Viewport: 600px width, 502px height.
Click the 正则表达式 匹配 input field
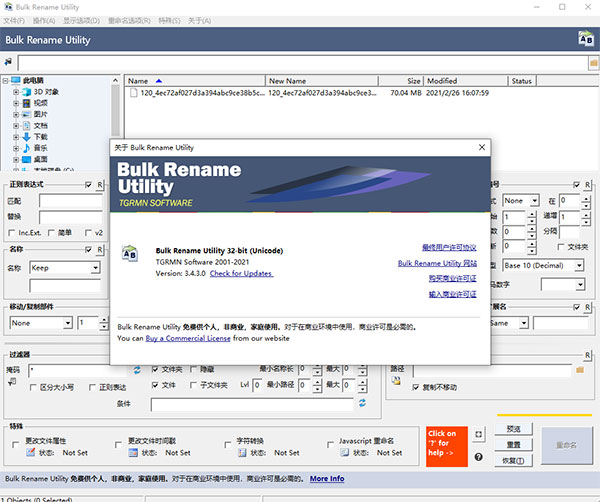(71, 201)
